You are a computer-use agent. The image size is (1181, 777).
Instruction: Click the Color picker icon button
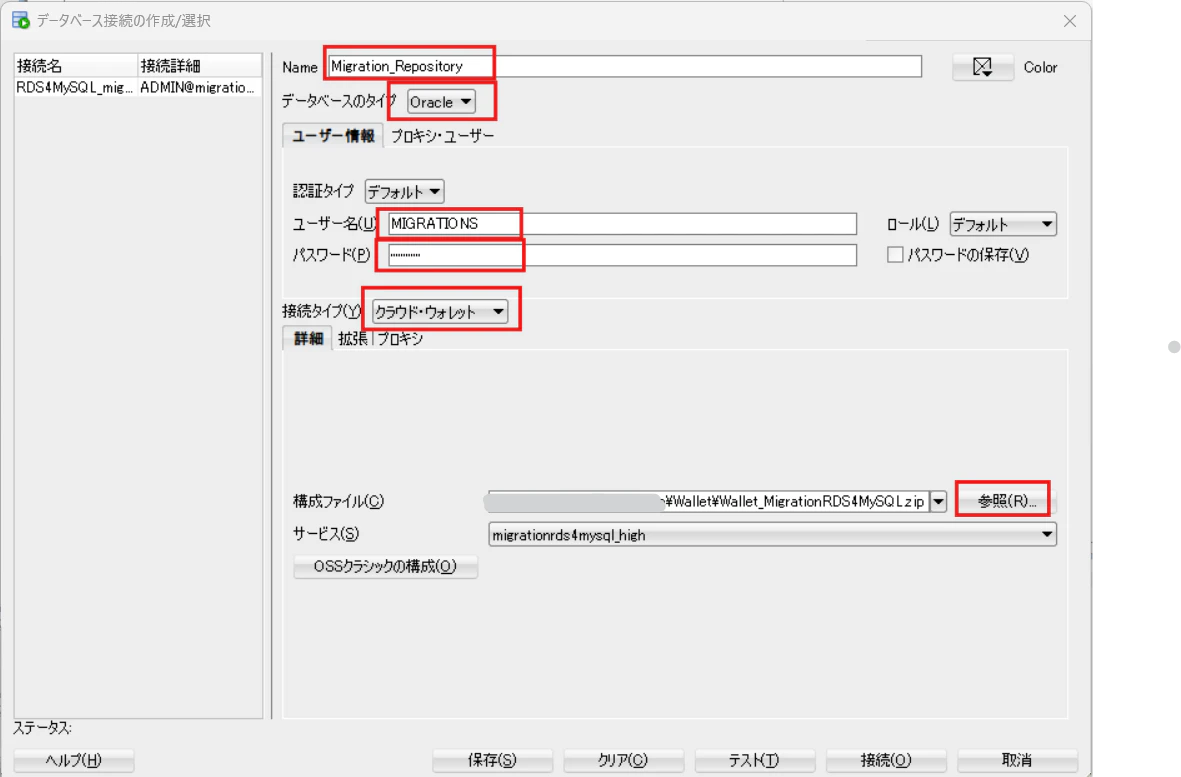pos(982,67)
